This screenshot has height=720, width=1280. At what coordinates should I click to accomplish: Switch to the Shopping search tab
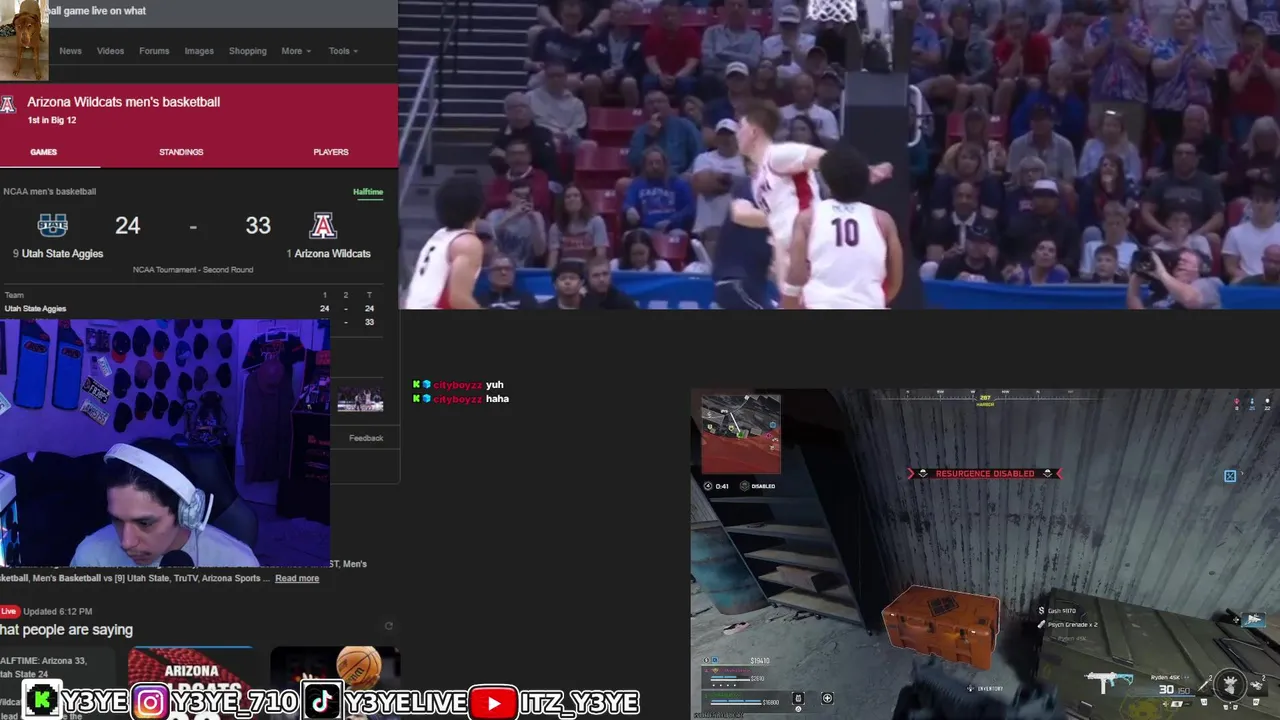click(247, 51)
